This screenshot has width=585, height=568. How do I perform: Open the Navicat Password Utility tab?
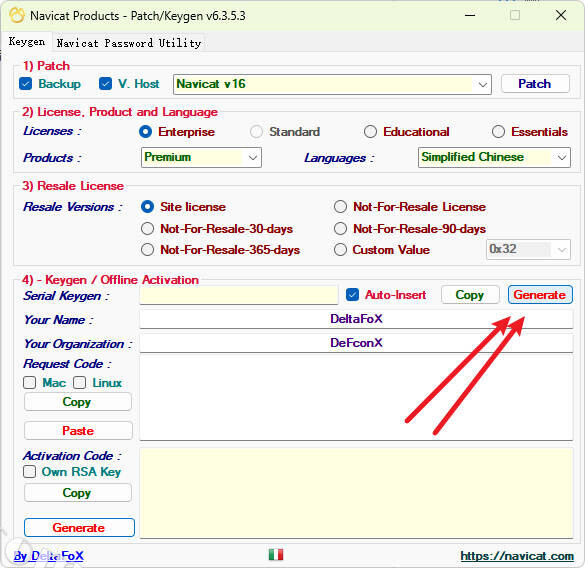click(129, 43)
